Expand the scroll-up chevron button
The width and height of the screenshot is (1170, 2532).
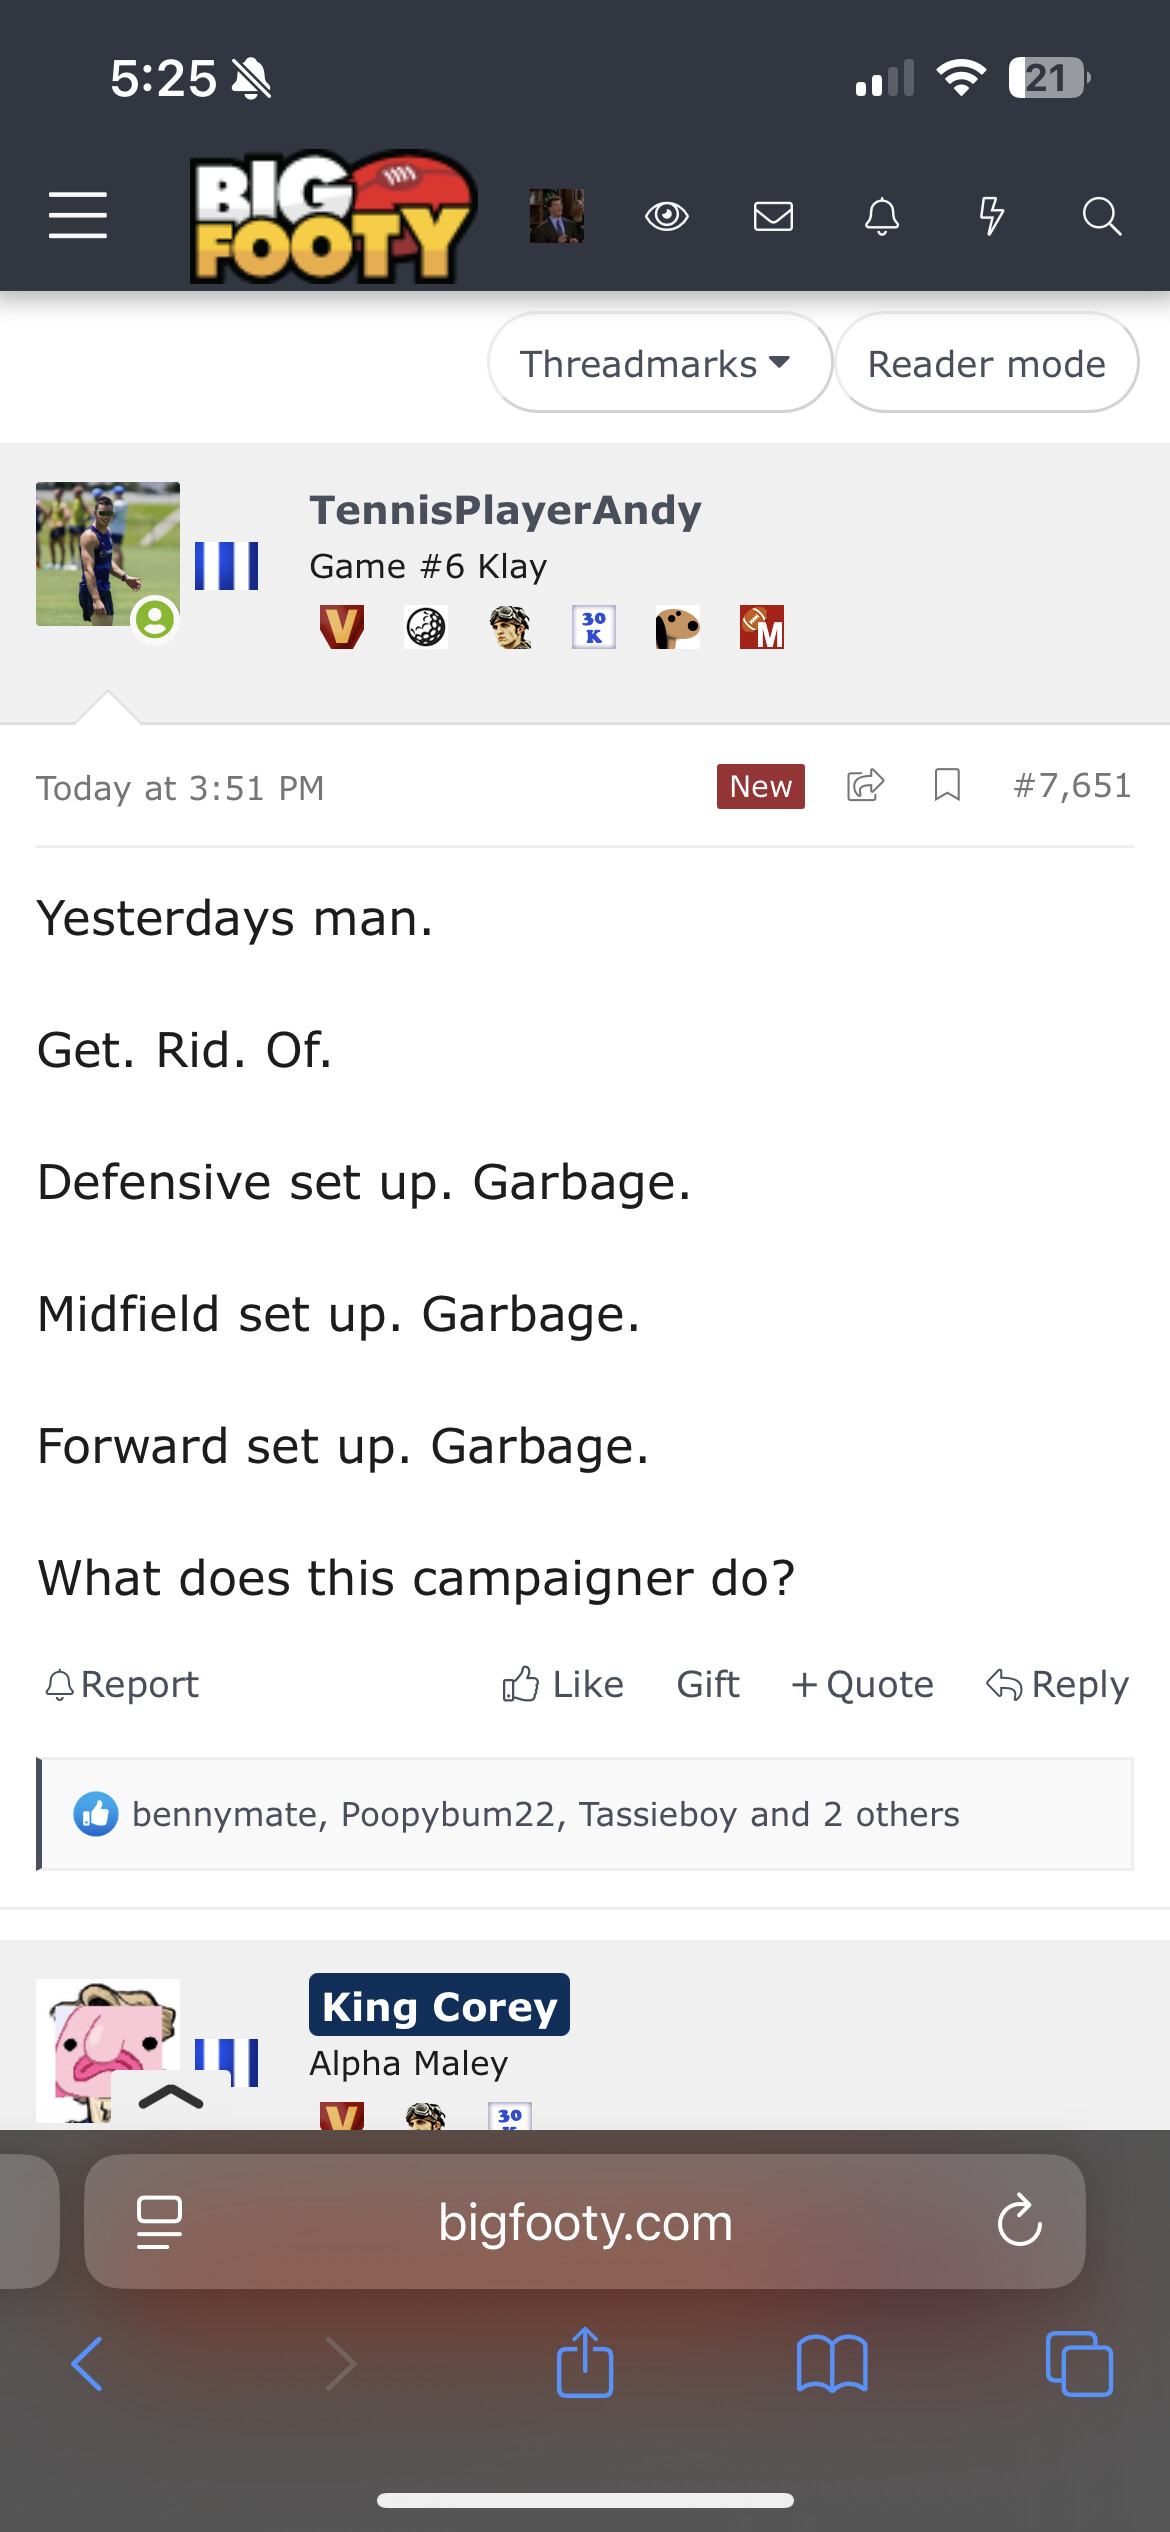coord(171,2097)
